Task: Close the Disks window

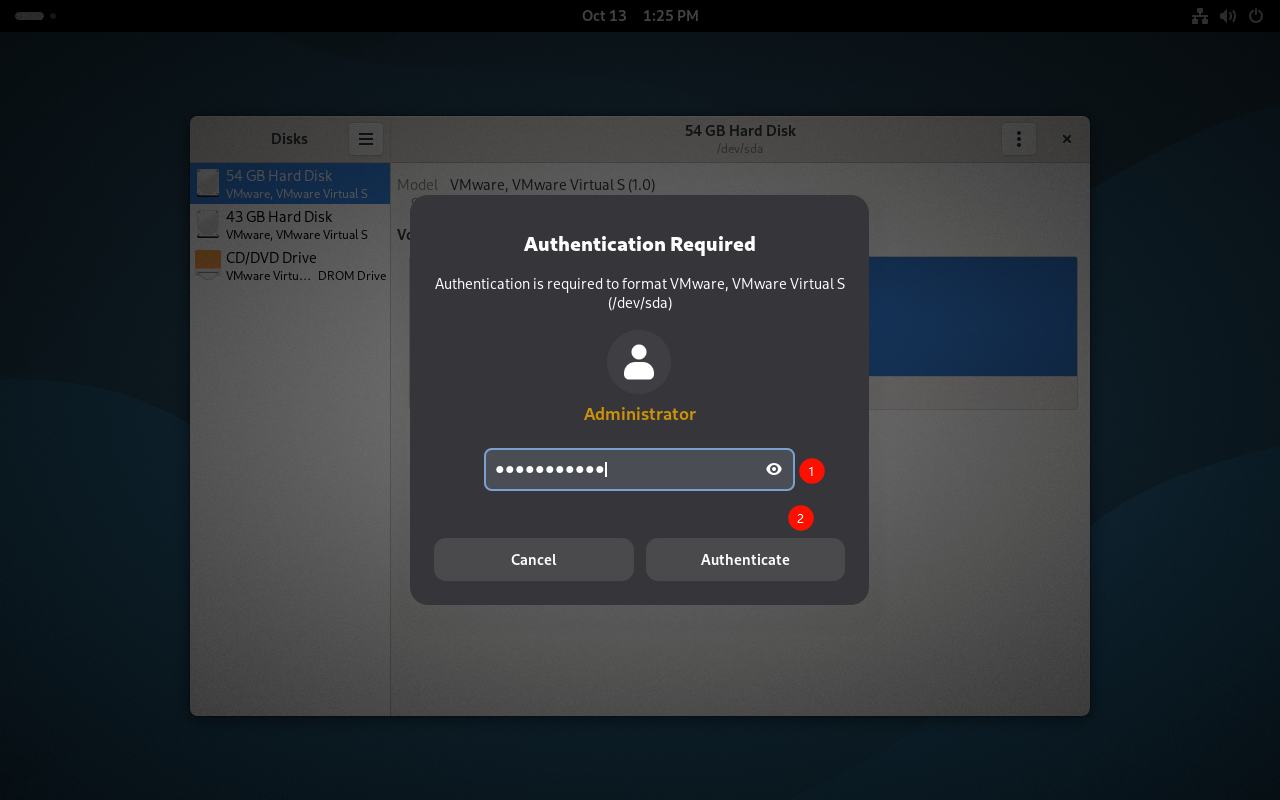Action: click(1067, 139)
